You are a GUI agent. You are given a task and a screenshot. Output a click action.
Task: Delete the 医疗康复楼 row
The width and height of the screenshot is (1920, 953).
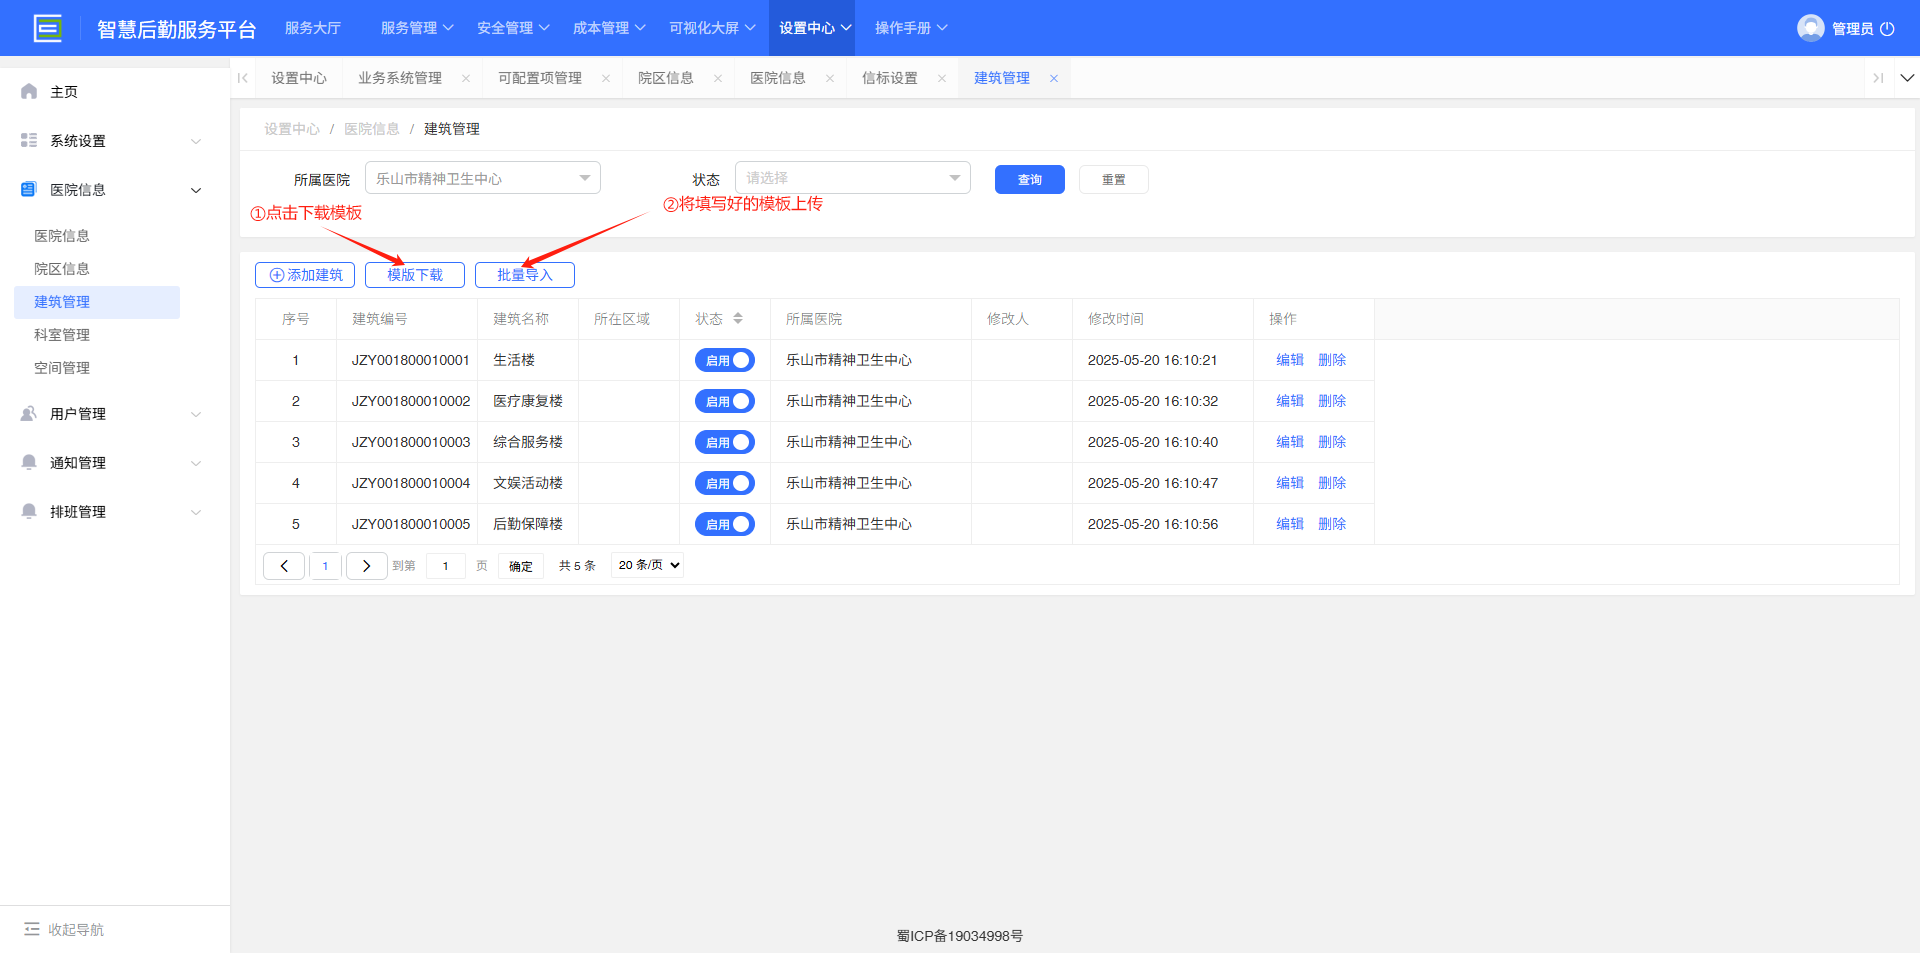pyautogui.click(x=1332, y=401)
